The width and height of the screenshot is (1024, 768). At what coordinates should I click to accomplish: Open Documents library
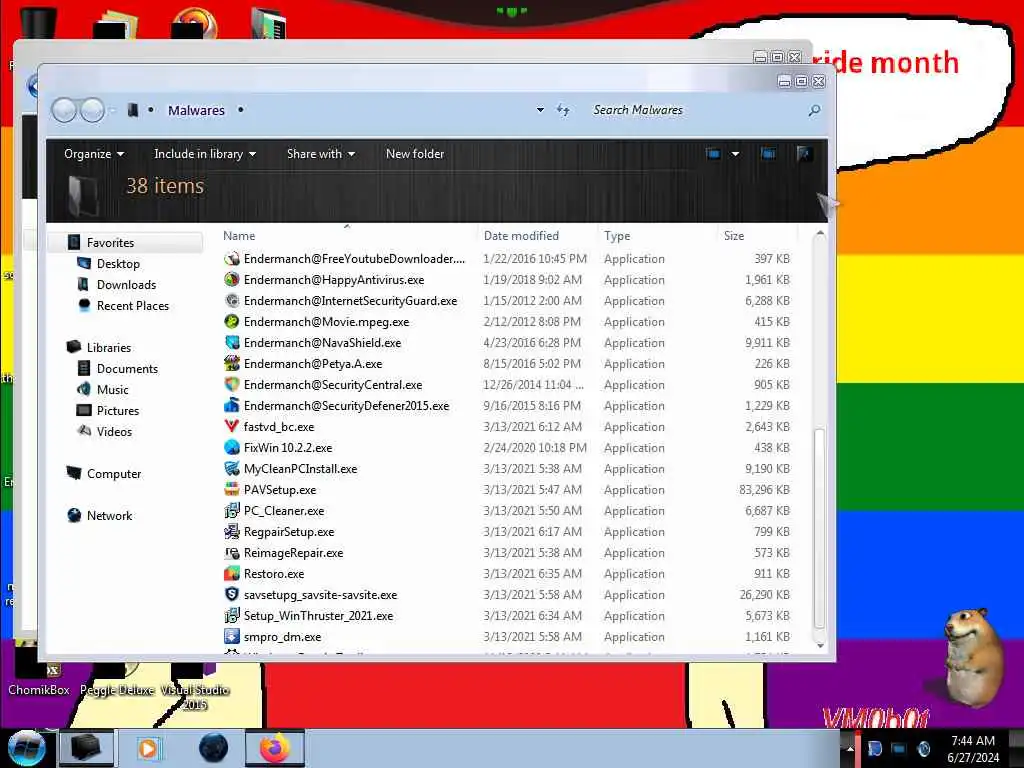(x=127, y=368)
